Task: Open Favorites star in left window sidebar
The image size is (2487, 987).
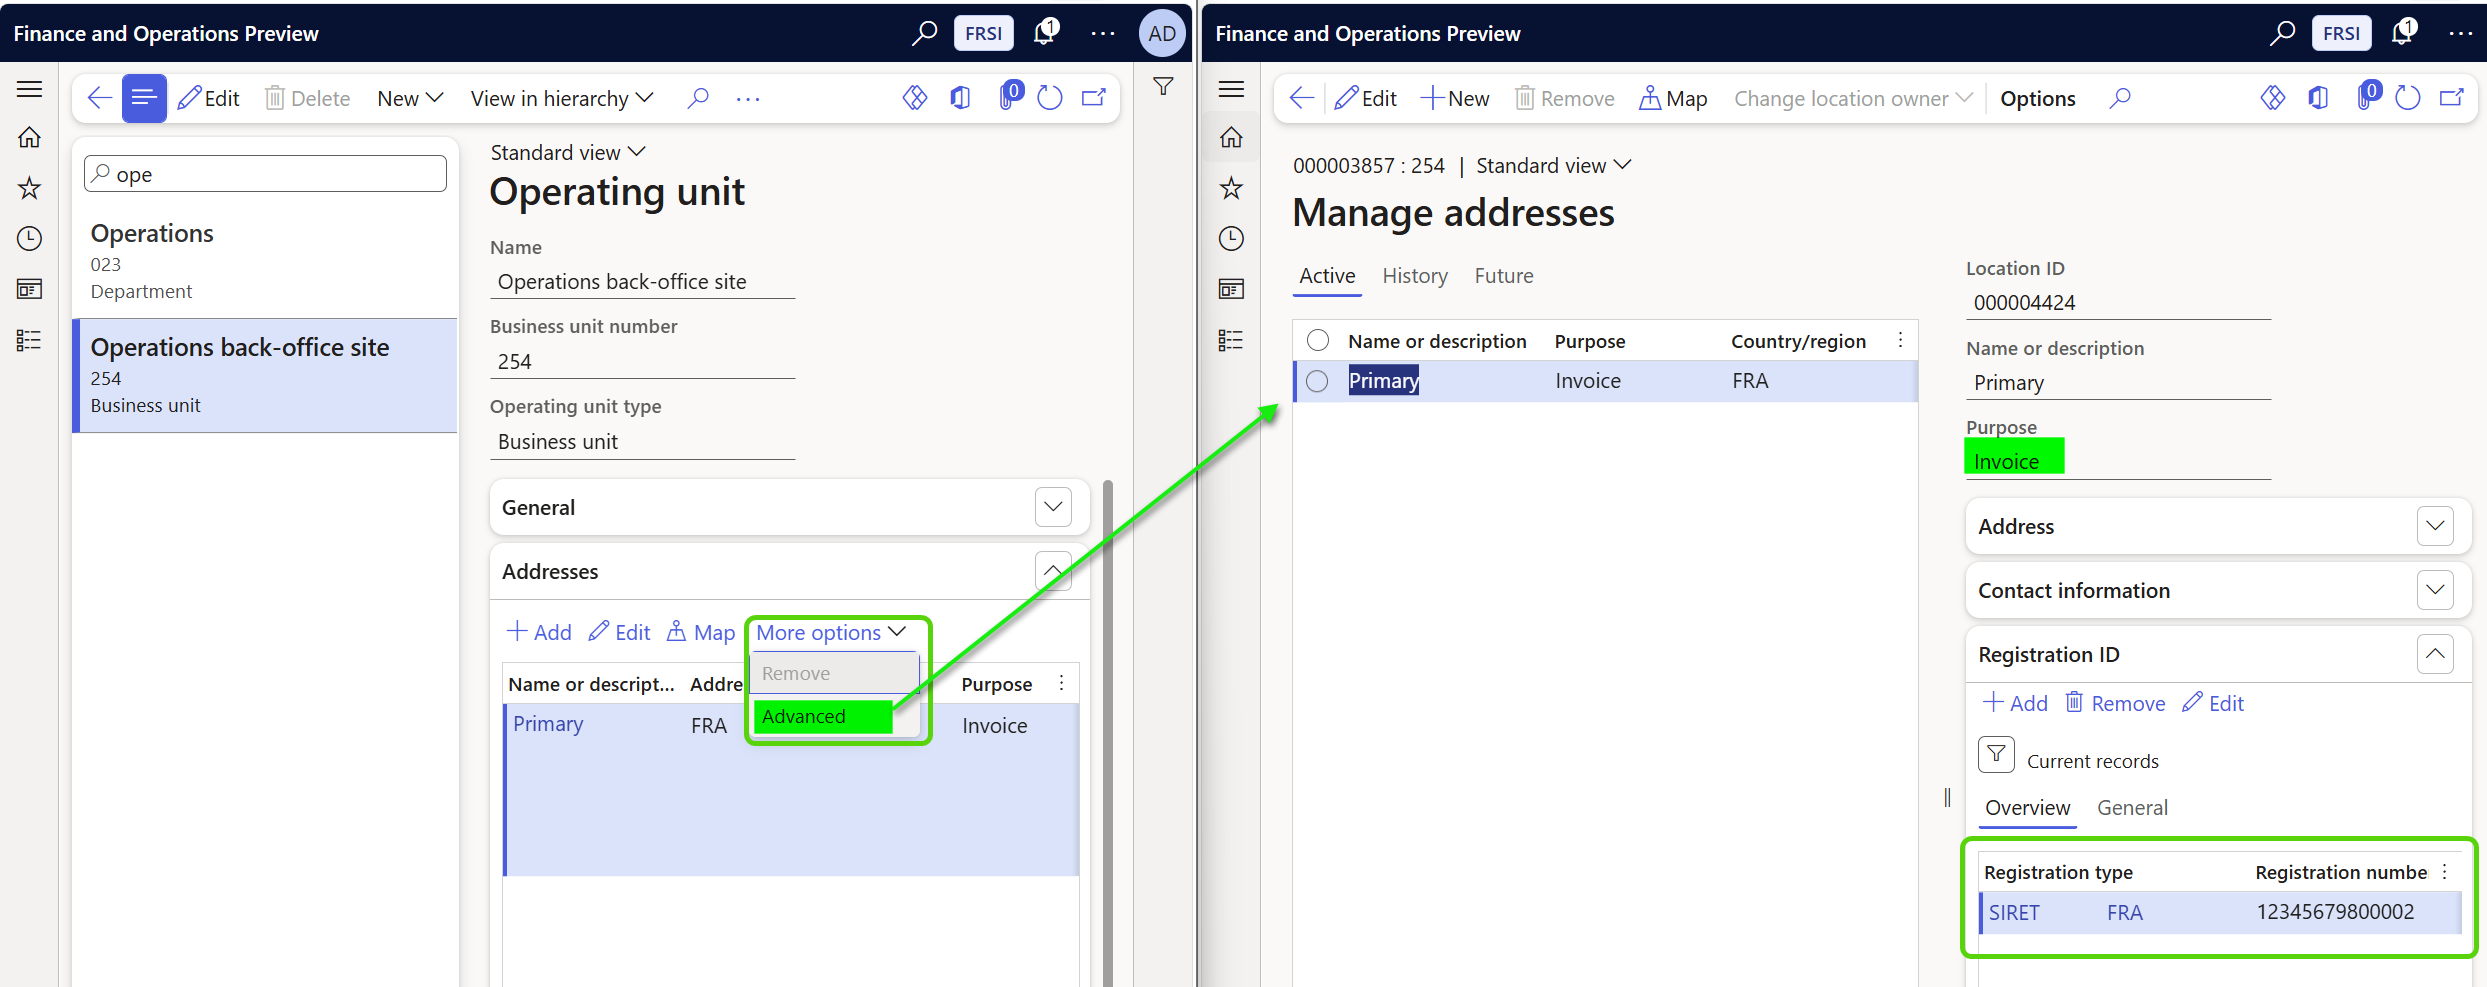Action: click(29, 188)
